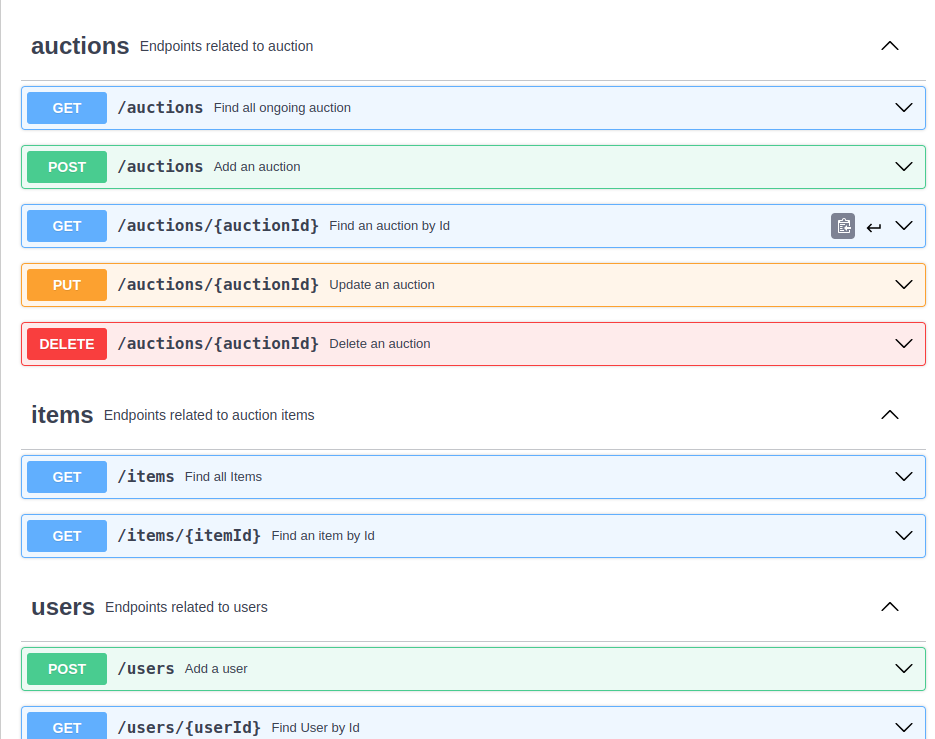The height and width of the screenshot is (739, 935).
Task: Copy the GET /auctions/{auctionId} path to clipboard
Action: click(843, 226)
